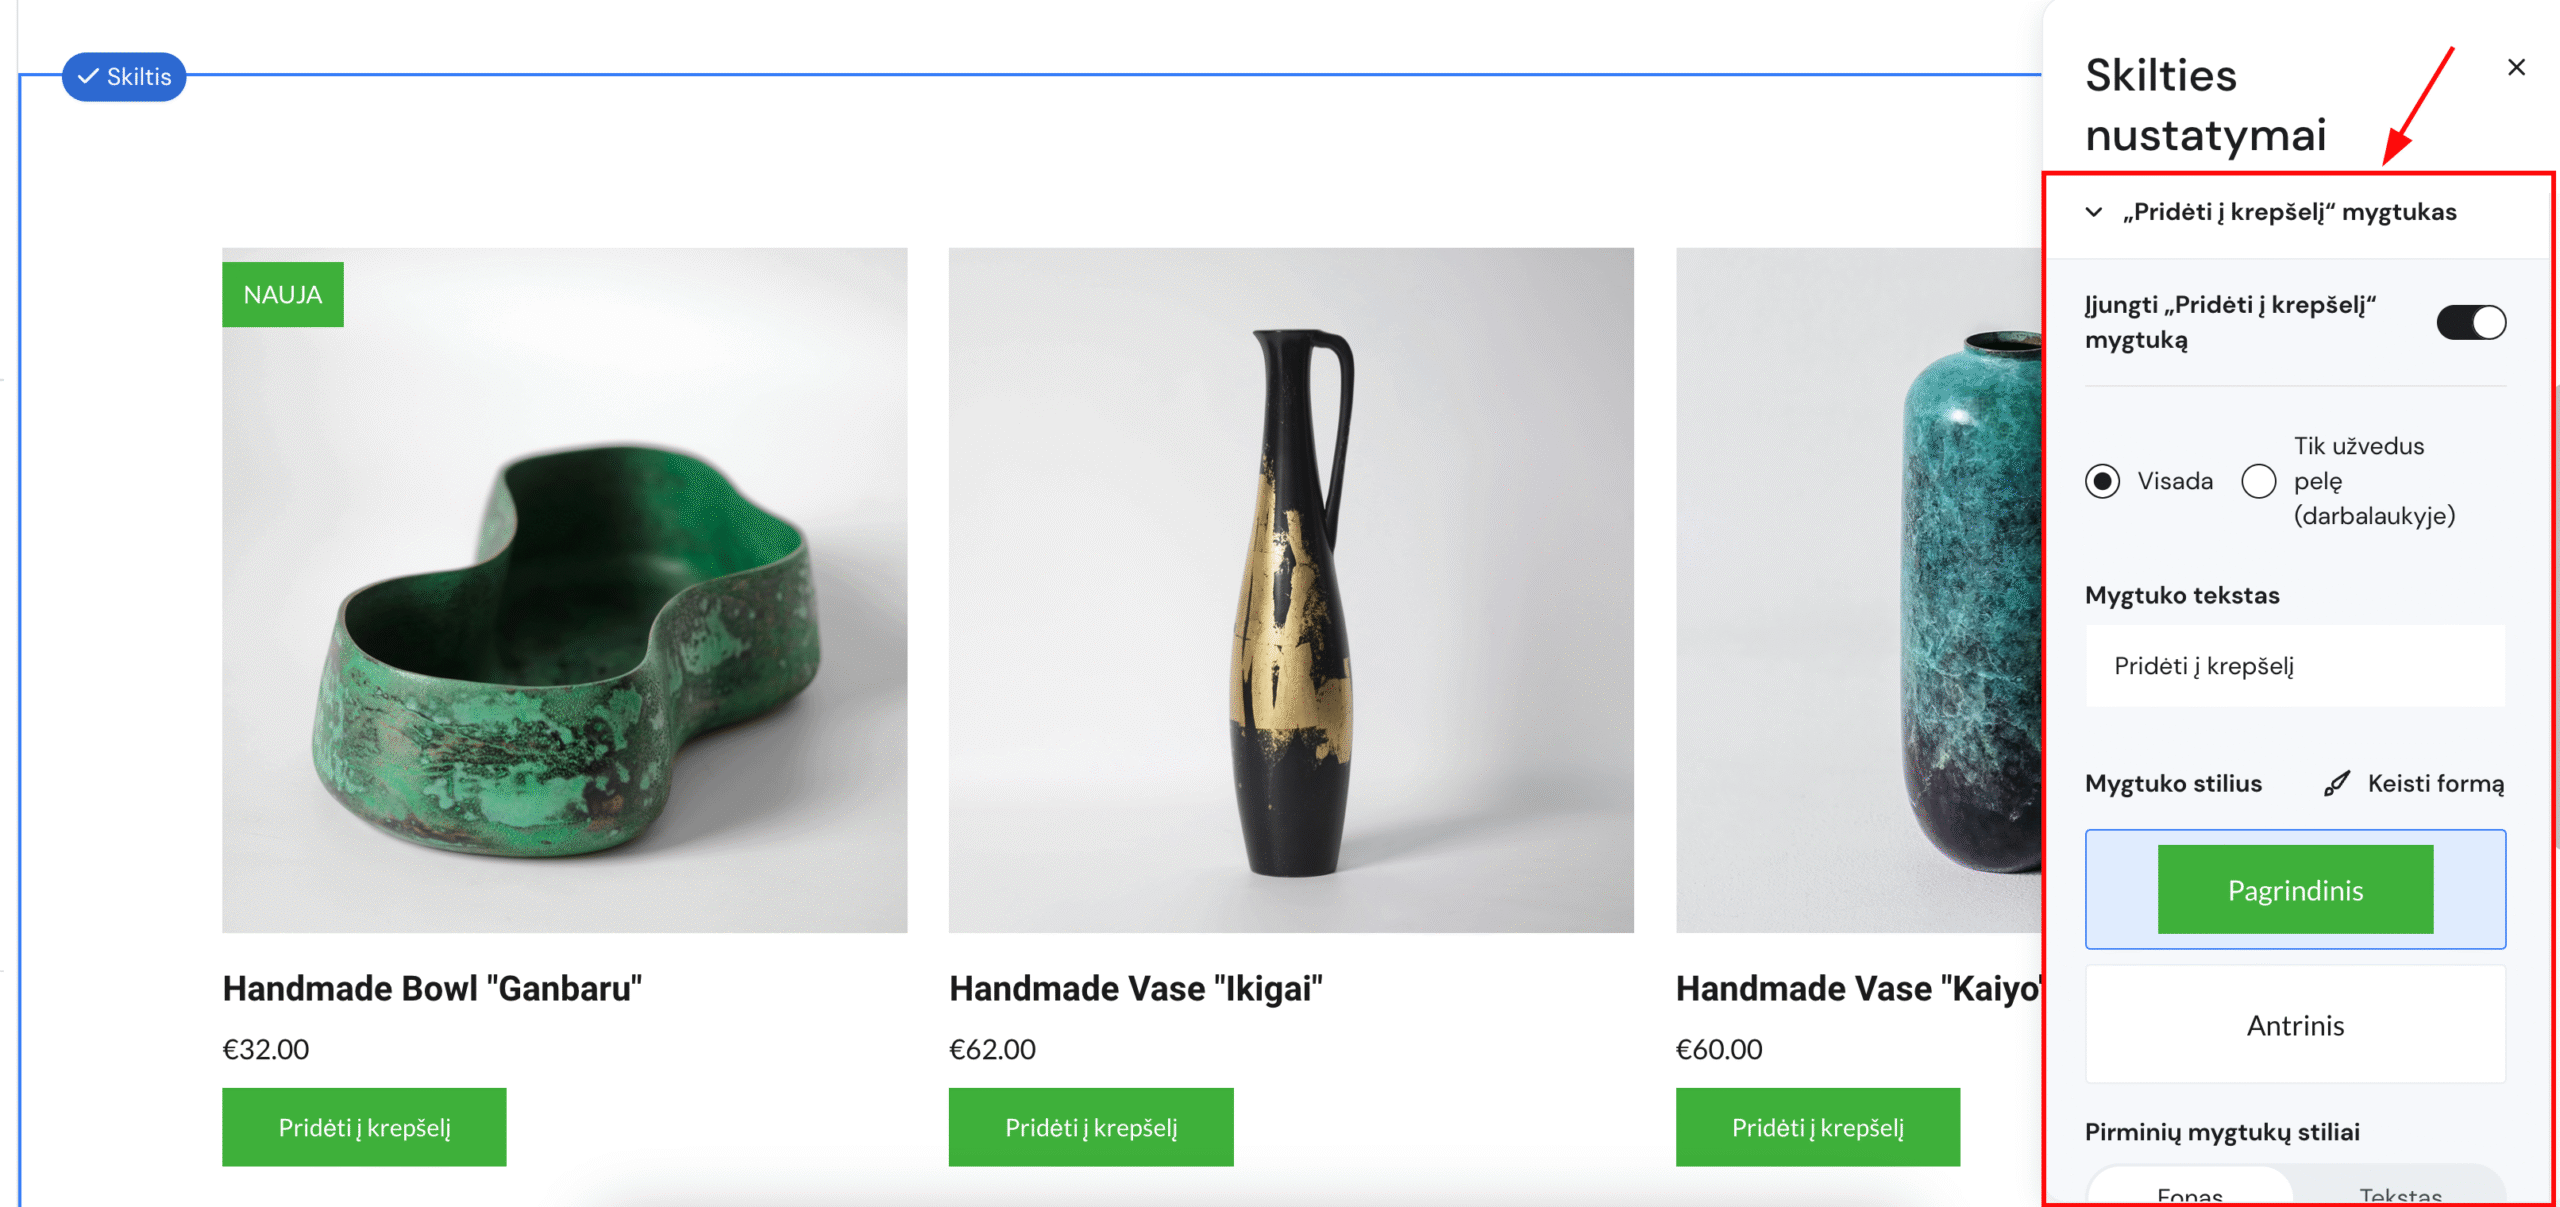Choose the Pagrindinis button style
This screenshot has width=2560, height=1207.
point(2295,889)
